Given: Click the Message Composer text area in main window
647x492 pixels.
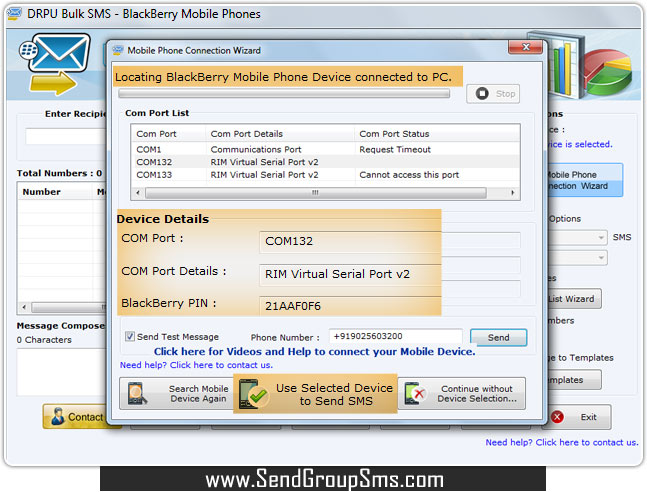Looking at the screenshot, I should (61, 372).
